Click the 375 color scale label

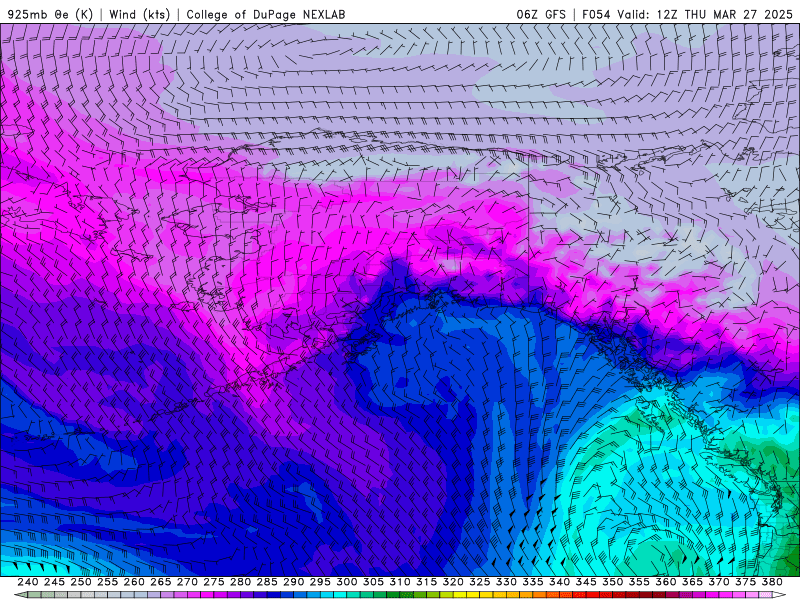[x=745, y=582]
